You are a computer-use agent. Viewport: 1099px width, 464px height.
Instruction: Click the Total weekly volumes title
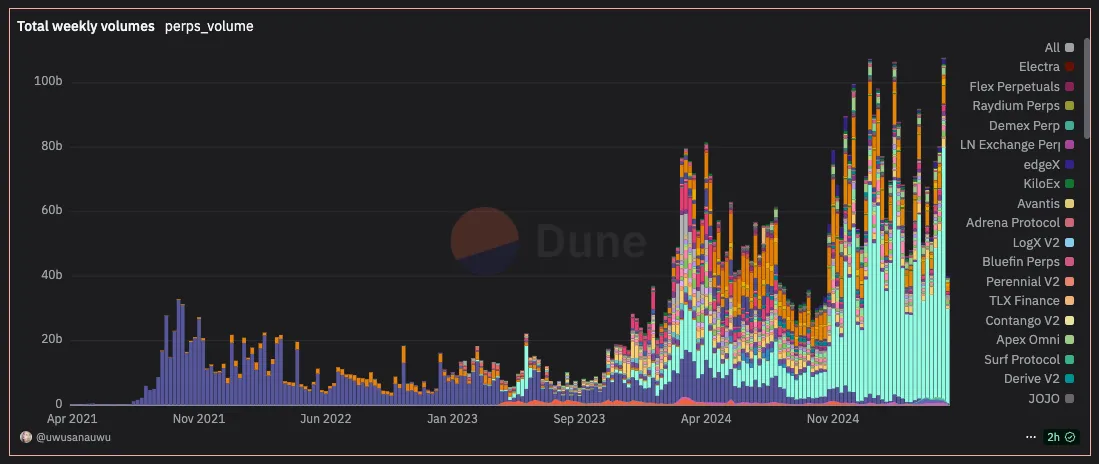click(x=86, y=27)
